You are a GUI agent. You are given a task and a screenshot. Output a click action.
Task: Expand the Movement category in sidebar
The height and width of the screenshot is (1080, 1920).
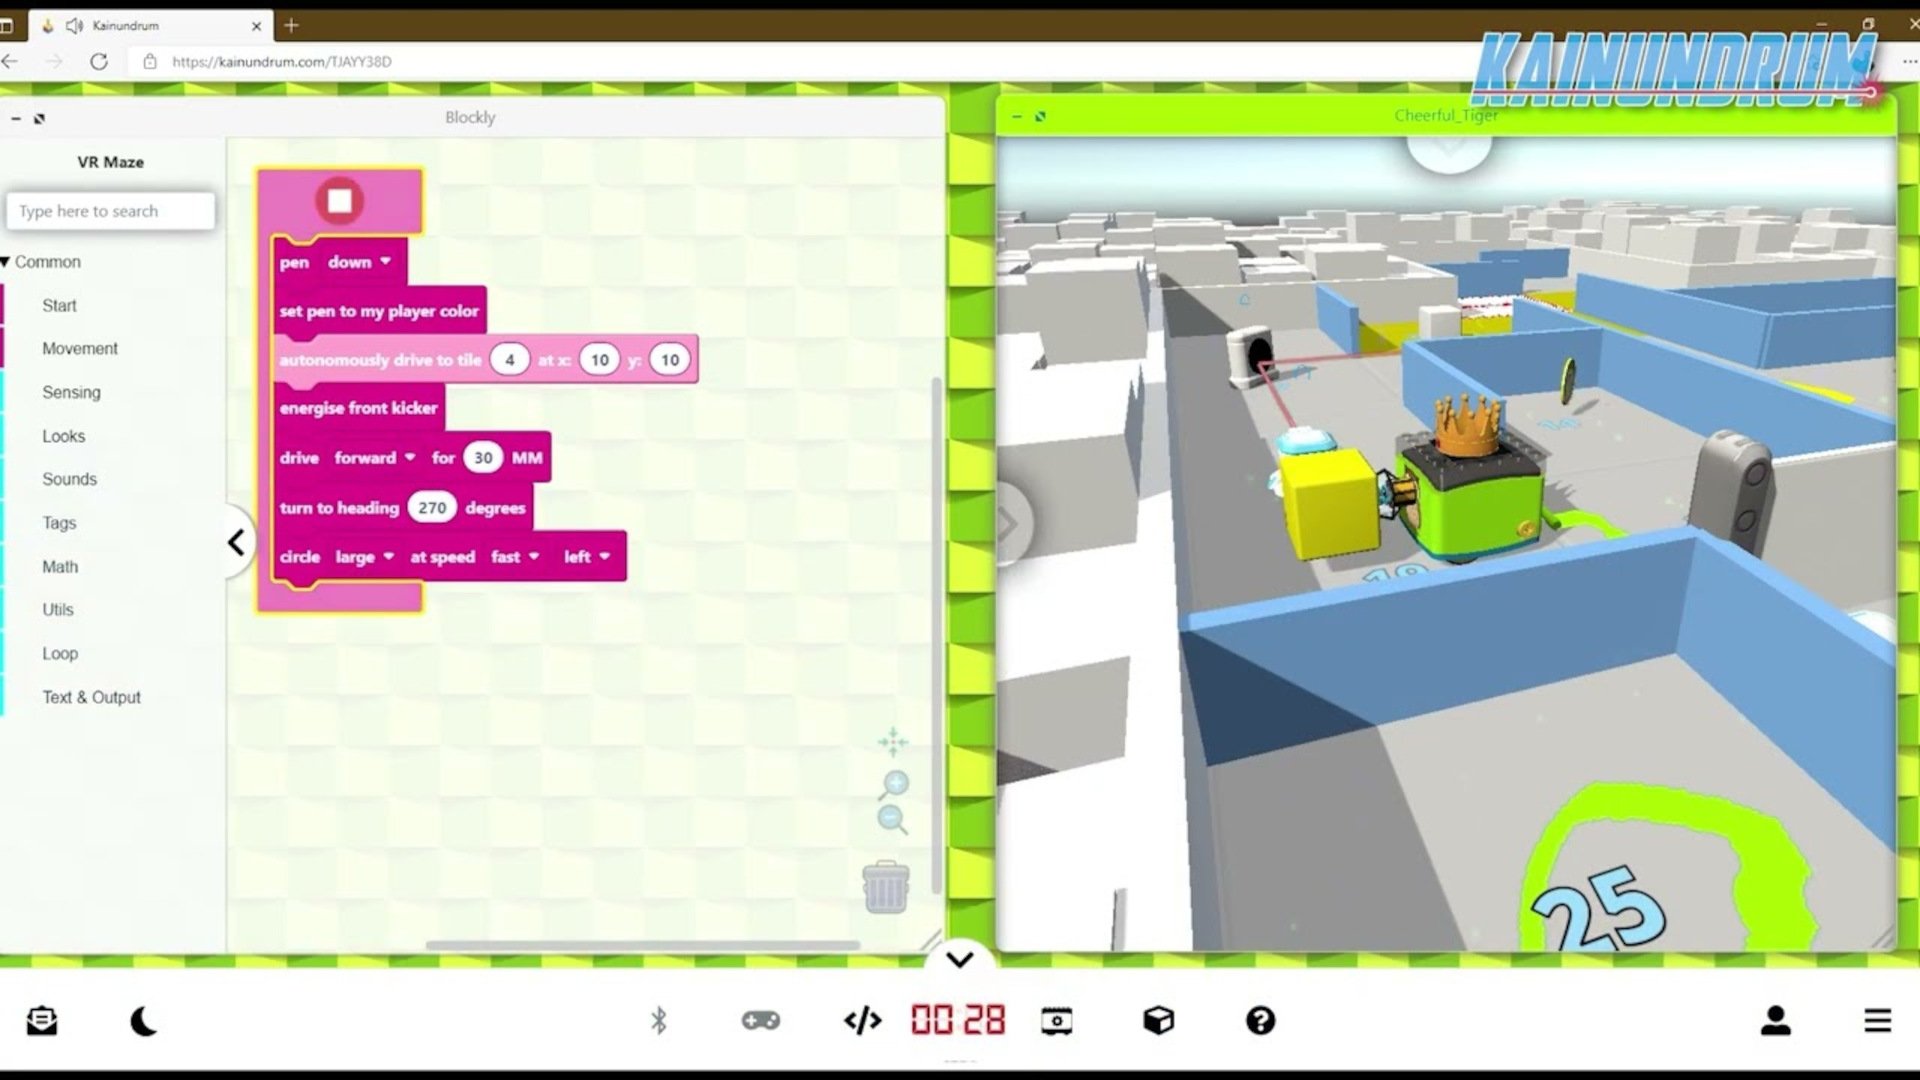[79, 348]
